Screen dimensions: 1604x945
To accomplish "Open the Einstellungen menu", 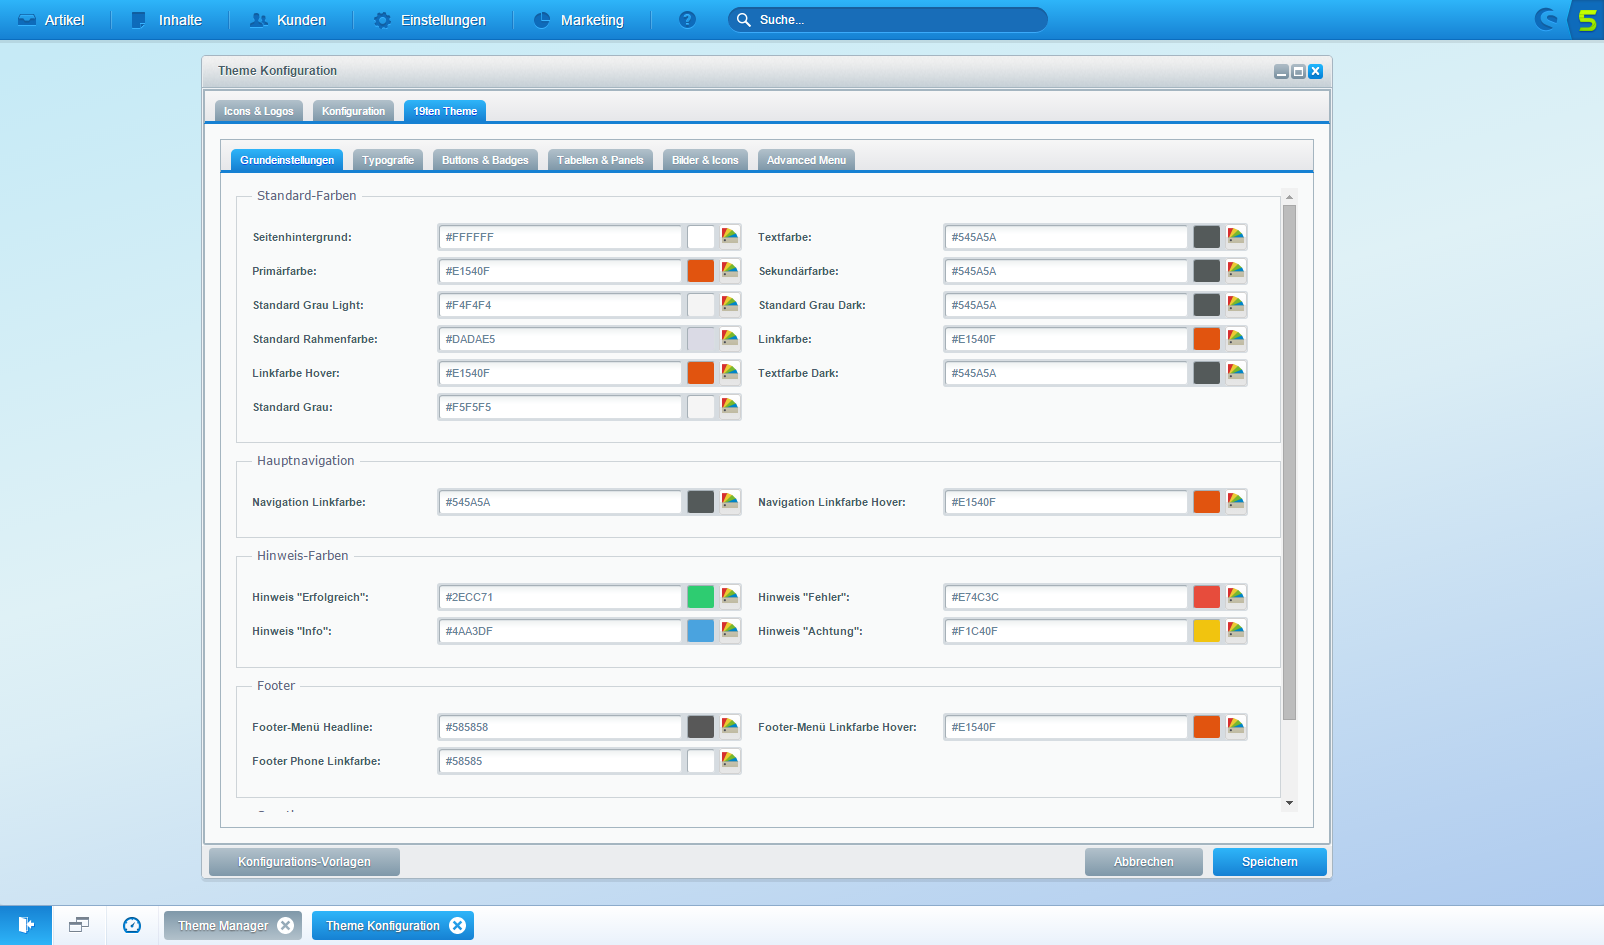I will click(430, 20).
